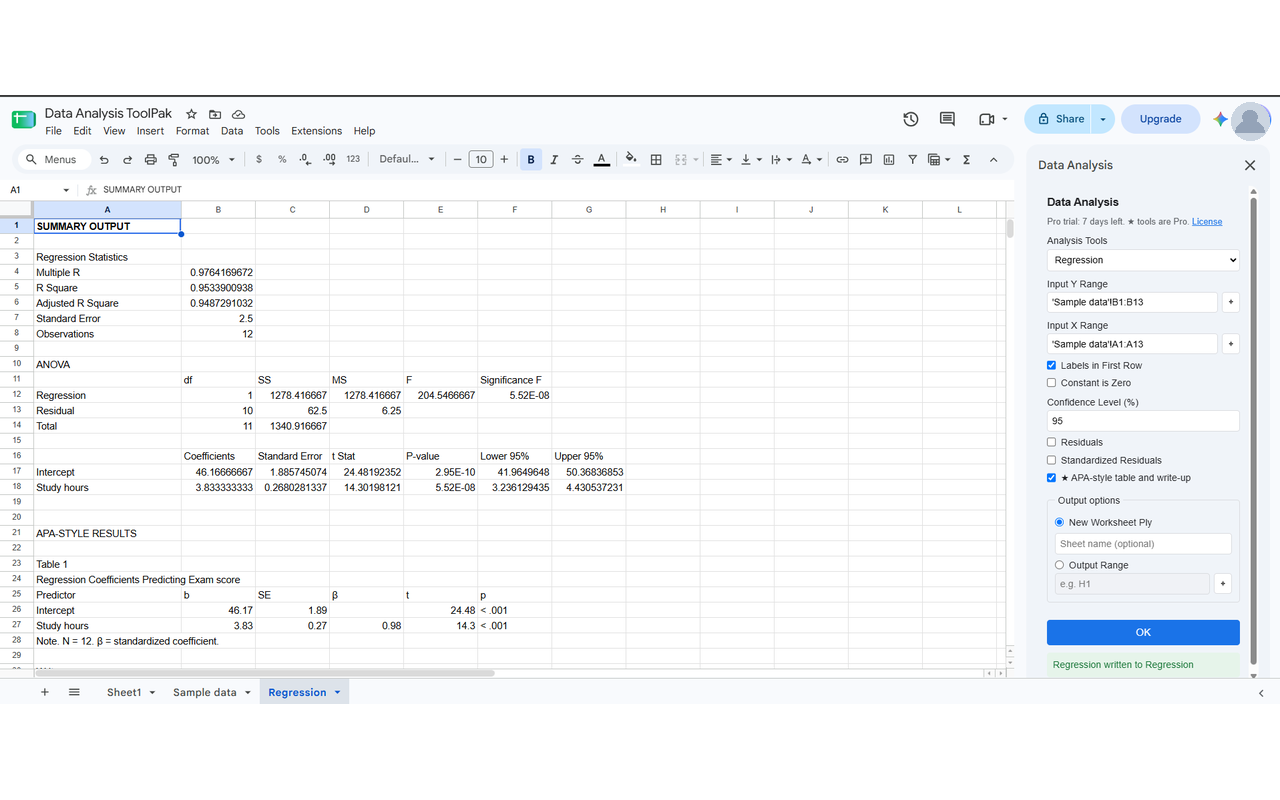
Task: Close the Data Analysis side panel
Action: [1250, 165]
